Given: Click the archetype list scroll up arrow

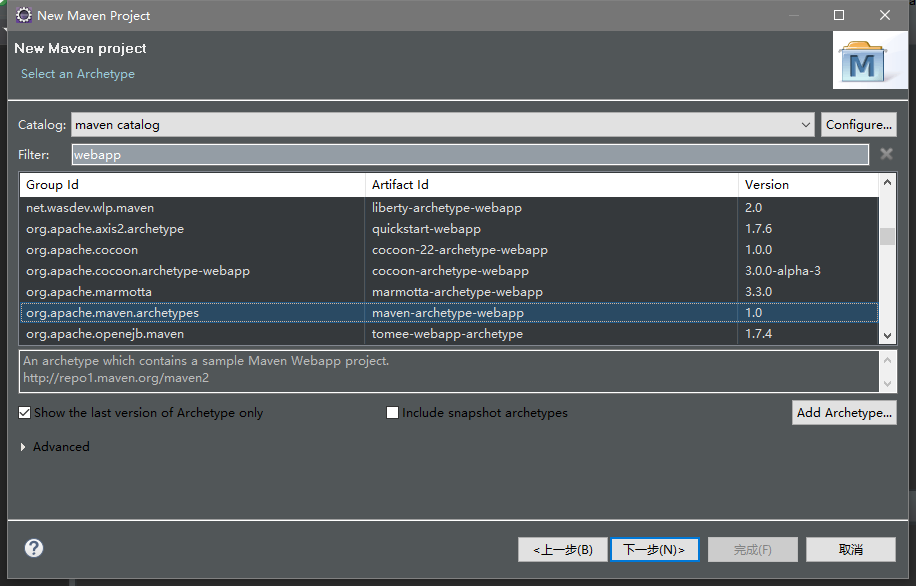Looking at the screenshot, I should click(887, 183).
